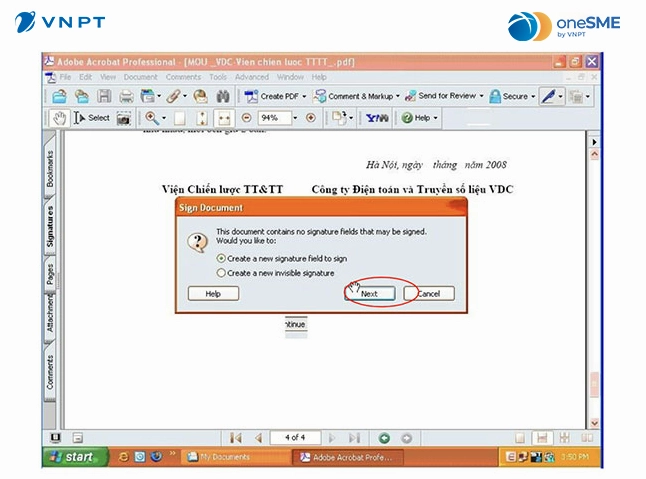Click Cancel in Sign Document dialog
Viewport: 646px width, 479px height.
pos(429,294)
